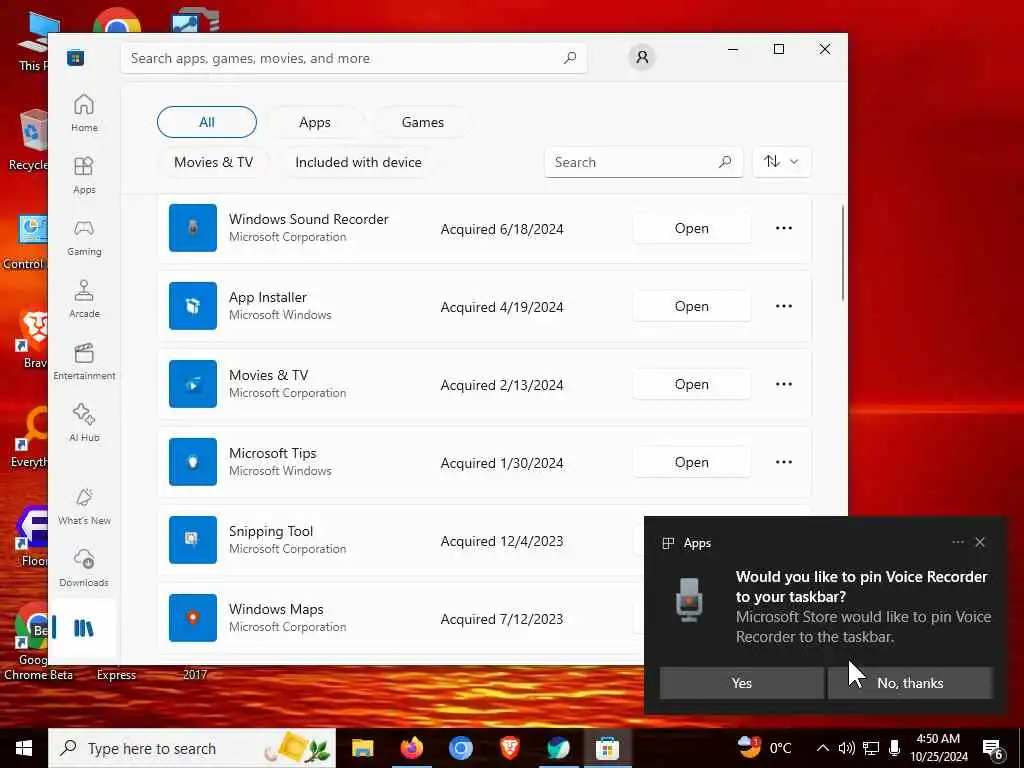Open Firefox from the taskbar
Screen dimensions: 1024x768
[x=411, y=748]
